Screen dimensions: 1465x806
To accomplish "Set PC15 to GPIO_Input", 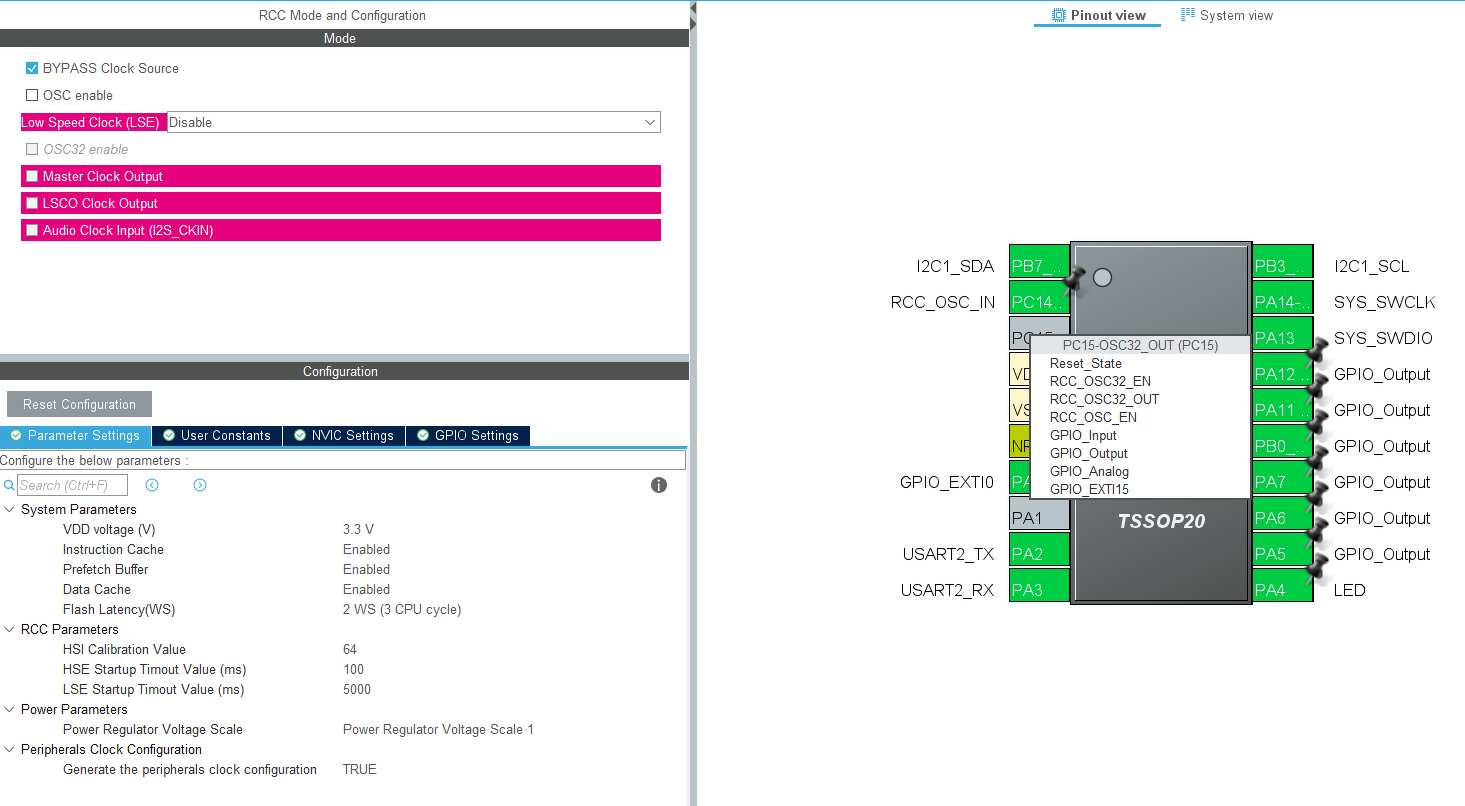I will 1083,435.
